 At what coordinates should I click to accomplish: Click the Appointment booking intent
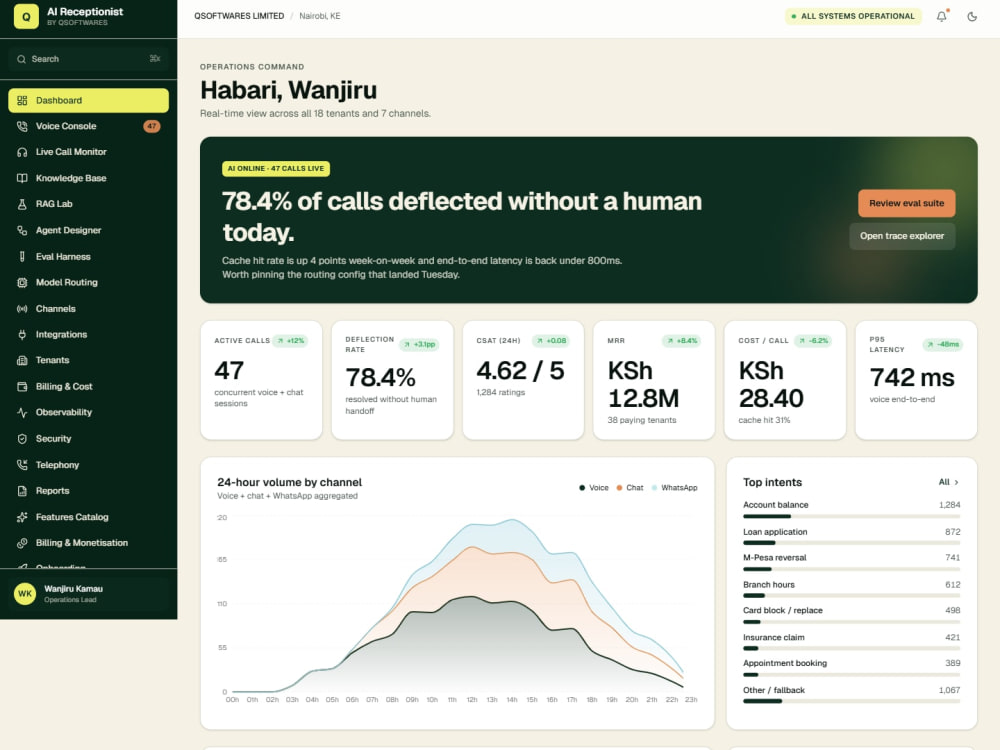(851, 668)
